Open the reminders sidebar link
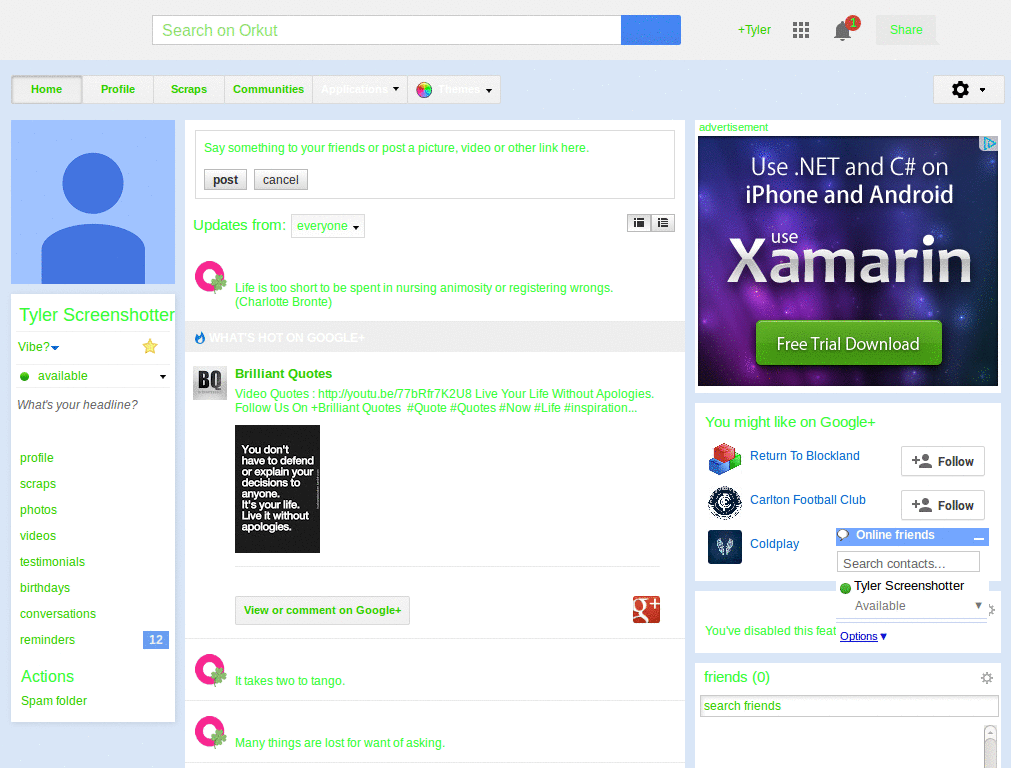This screenshot has width=1024, height=768. 48,640
